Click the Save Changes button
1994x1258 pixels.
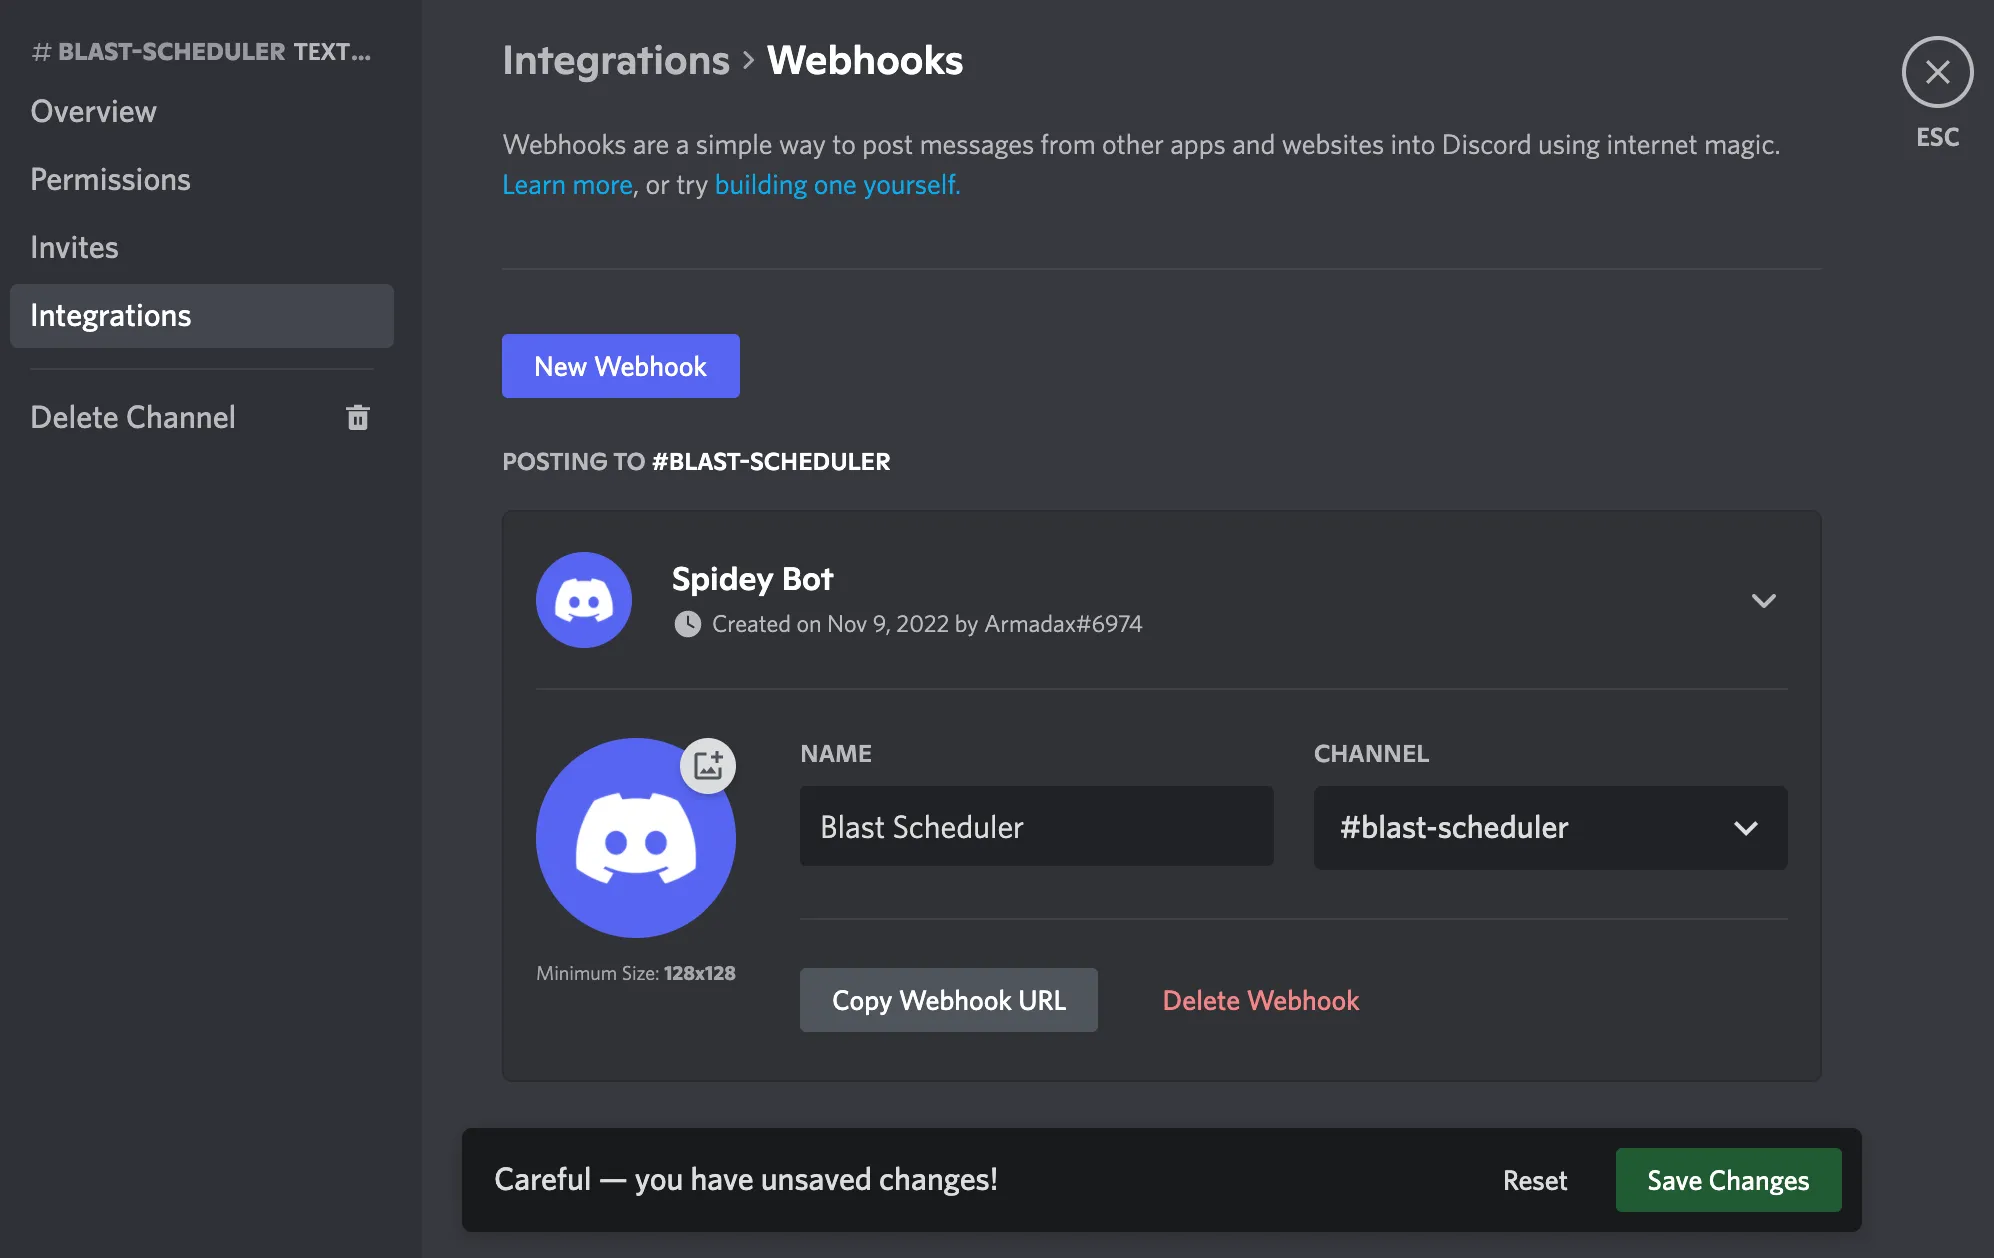pyautogui.click(x=1728, y=1180)
